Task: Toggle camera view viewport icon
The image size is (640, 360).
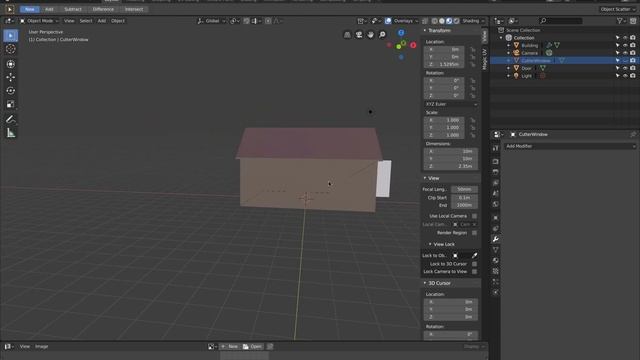Action: pos(359,35)
